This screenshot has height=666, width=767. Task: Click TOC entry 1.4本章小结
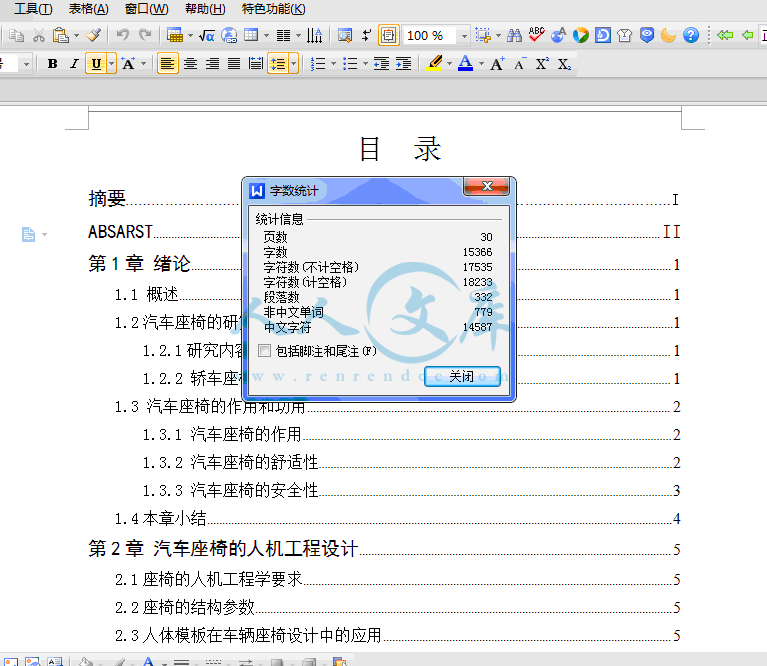pos(397,518)
